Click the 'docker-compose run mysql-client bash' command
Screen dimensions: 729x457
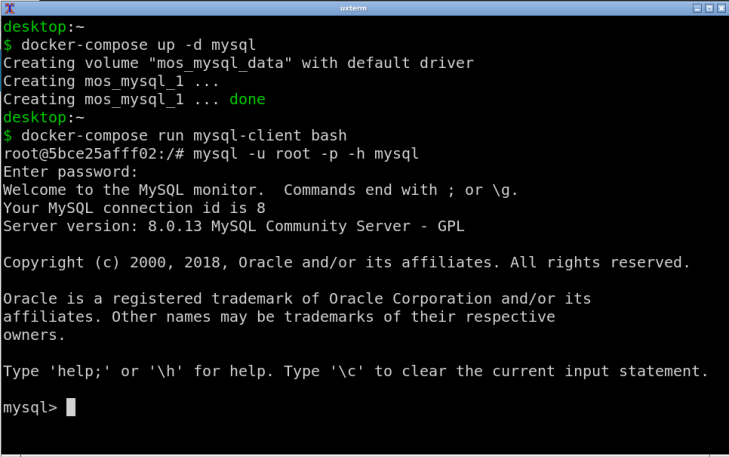[184, 136]
